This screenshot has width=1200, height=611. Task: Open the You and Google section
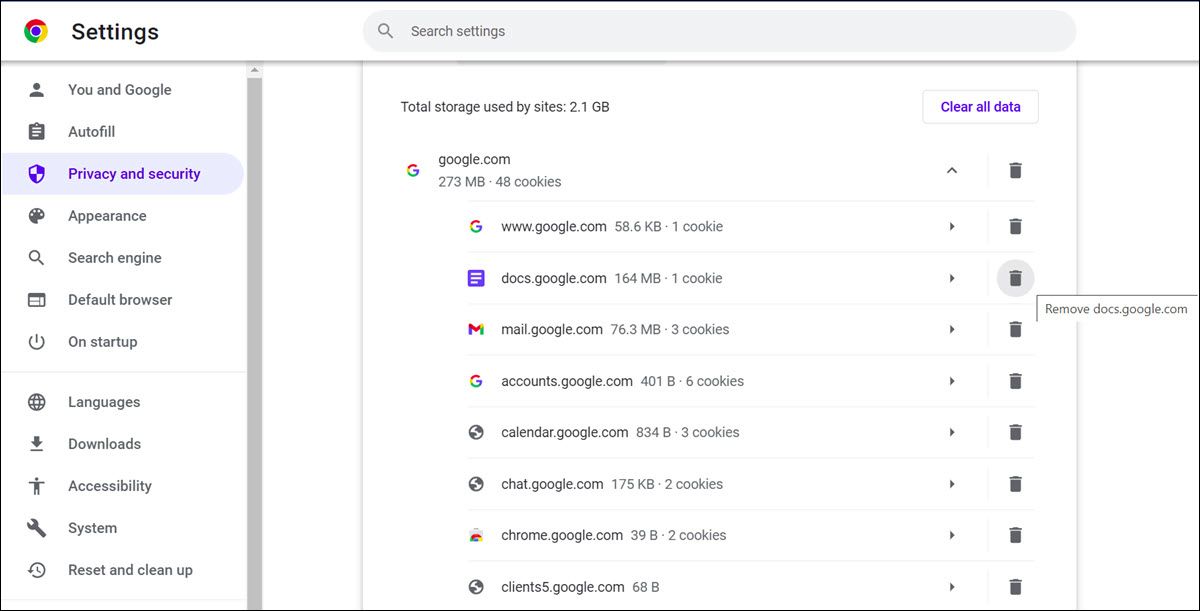click(x=119, y=89)
